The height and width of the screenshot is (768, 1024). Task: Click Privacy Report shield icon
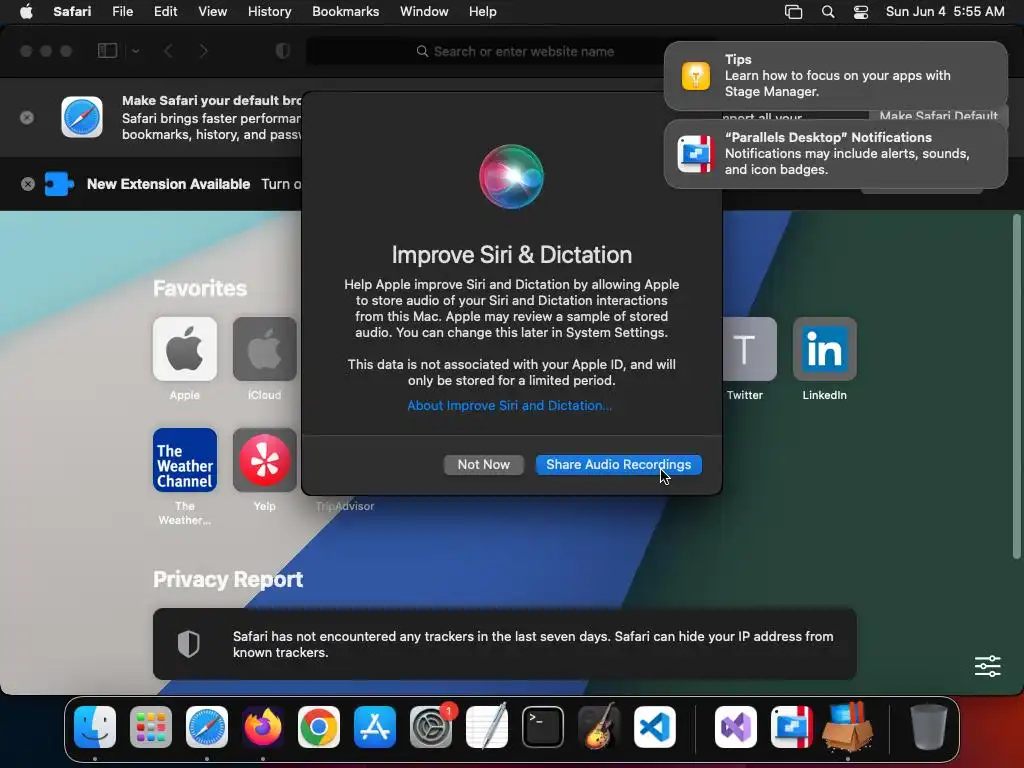click(x=189, y=644)
